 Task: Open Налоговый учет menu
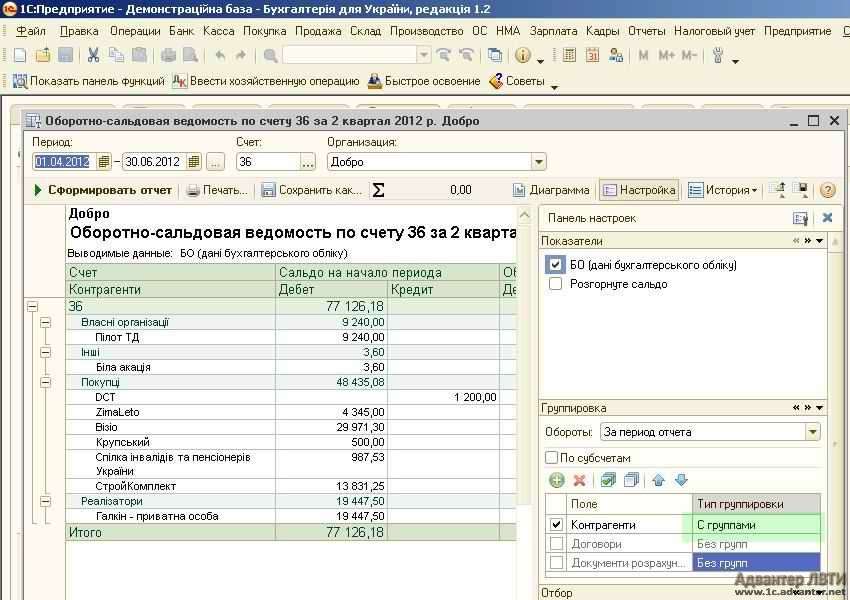(x=714, y=31)
